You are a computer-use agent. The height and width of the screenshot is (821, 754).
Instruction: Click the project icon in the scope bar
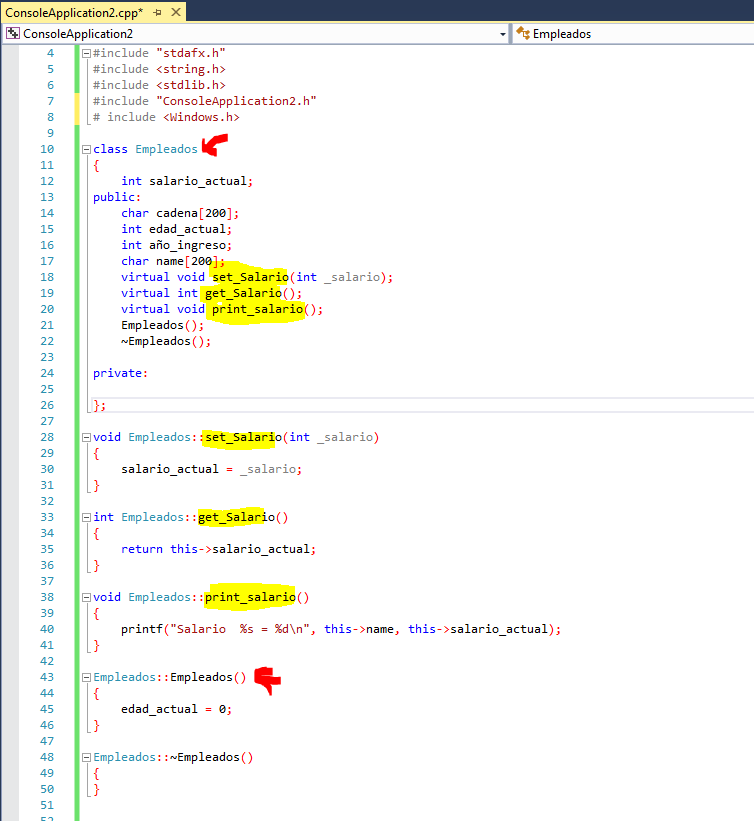coord(13,34)
